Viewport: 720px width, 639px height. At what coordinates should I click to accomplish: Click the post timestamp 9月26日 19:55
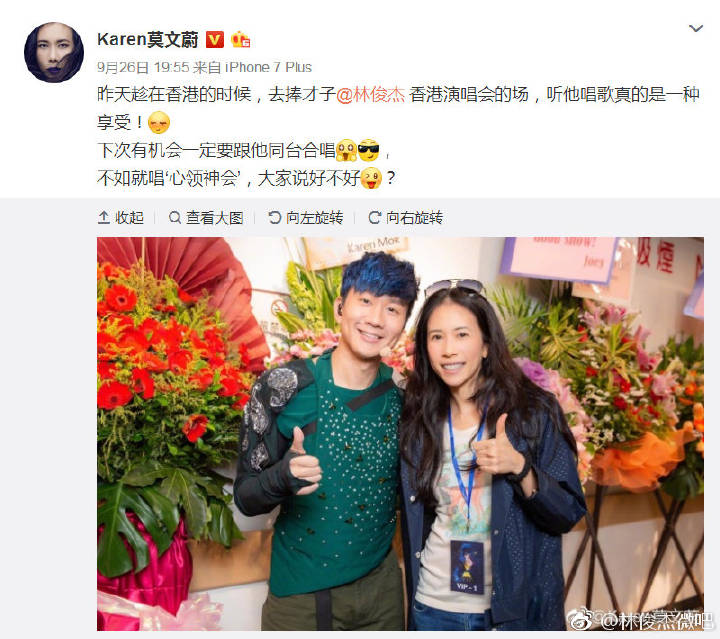pyautogui.click(x=143, y=67)
